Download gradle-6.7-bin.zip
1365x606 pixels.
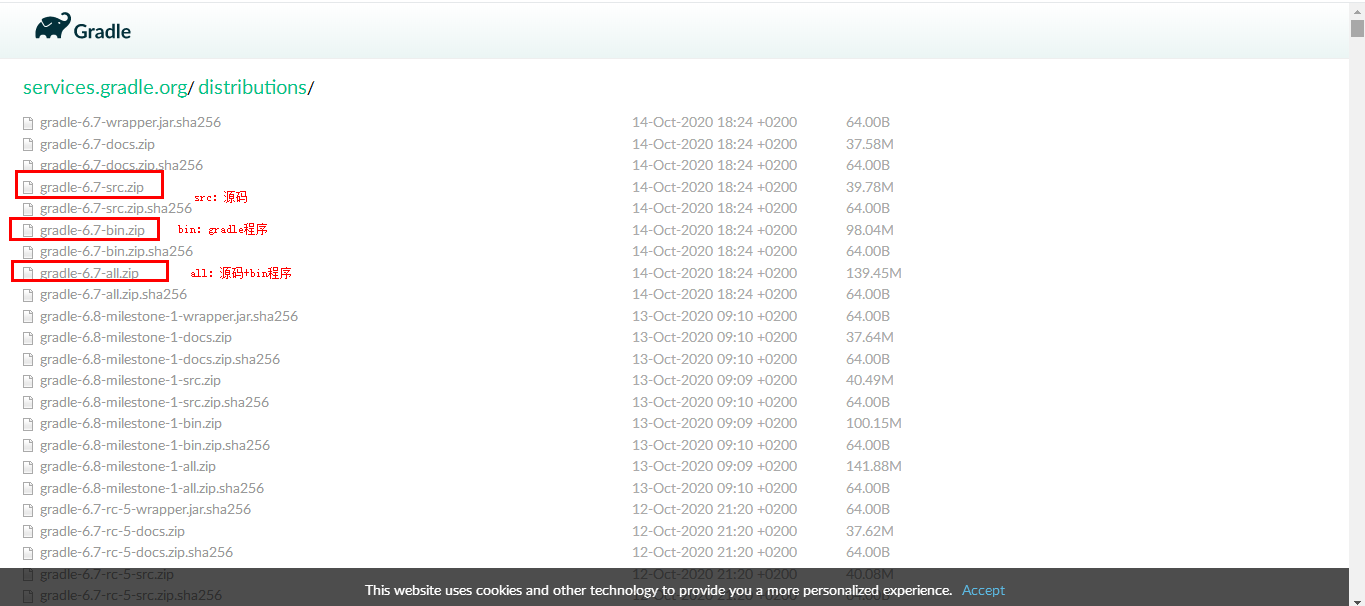pos(92,230)
